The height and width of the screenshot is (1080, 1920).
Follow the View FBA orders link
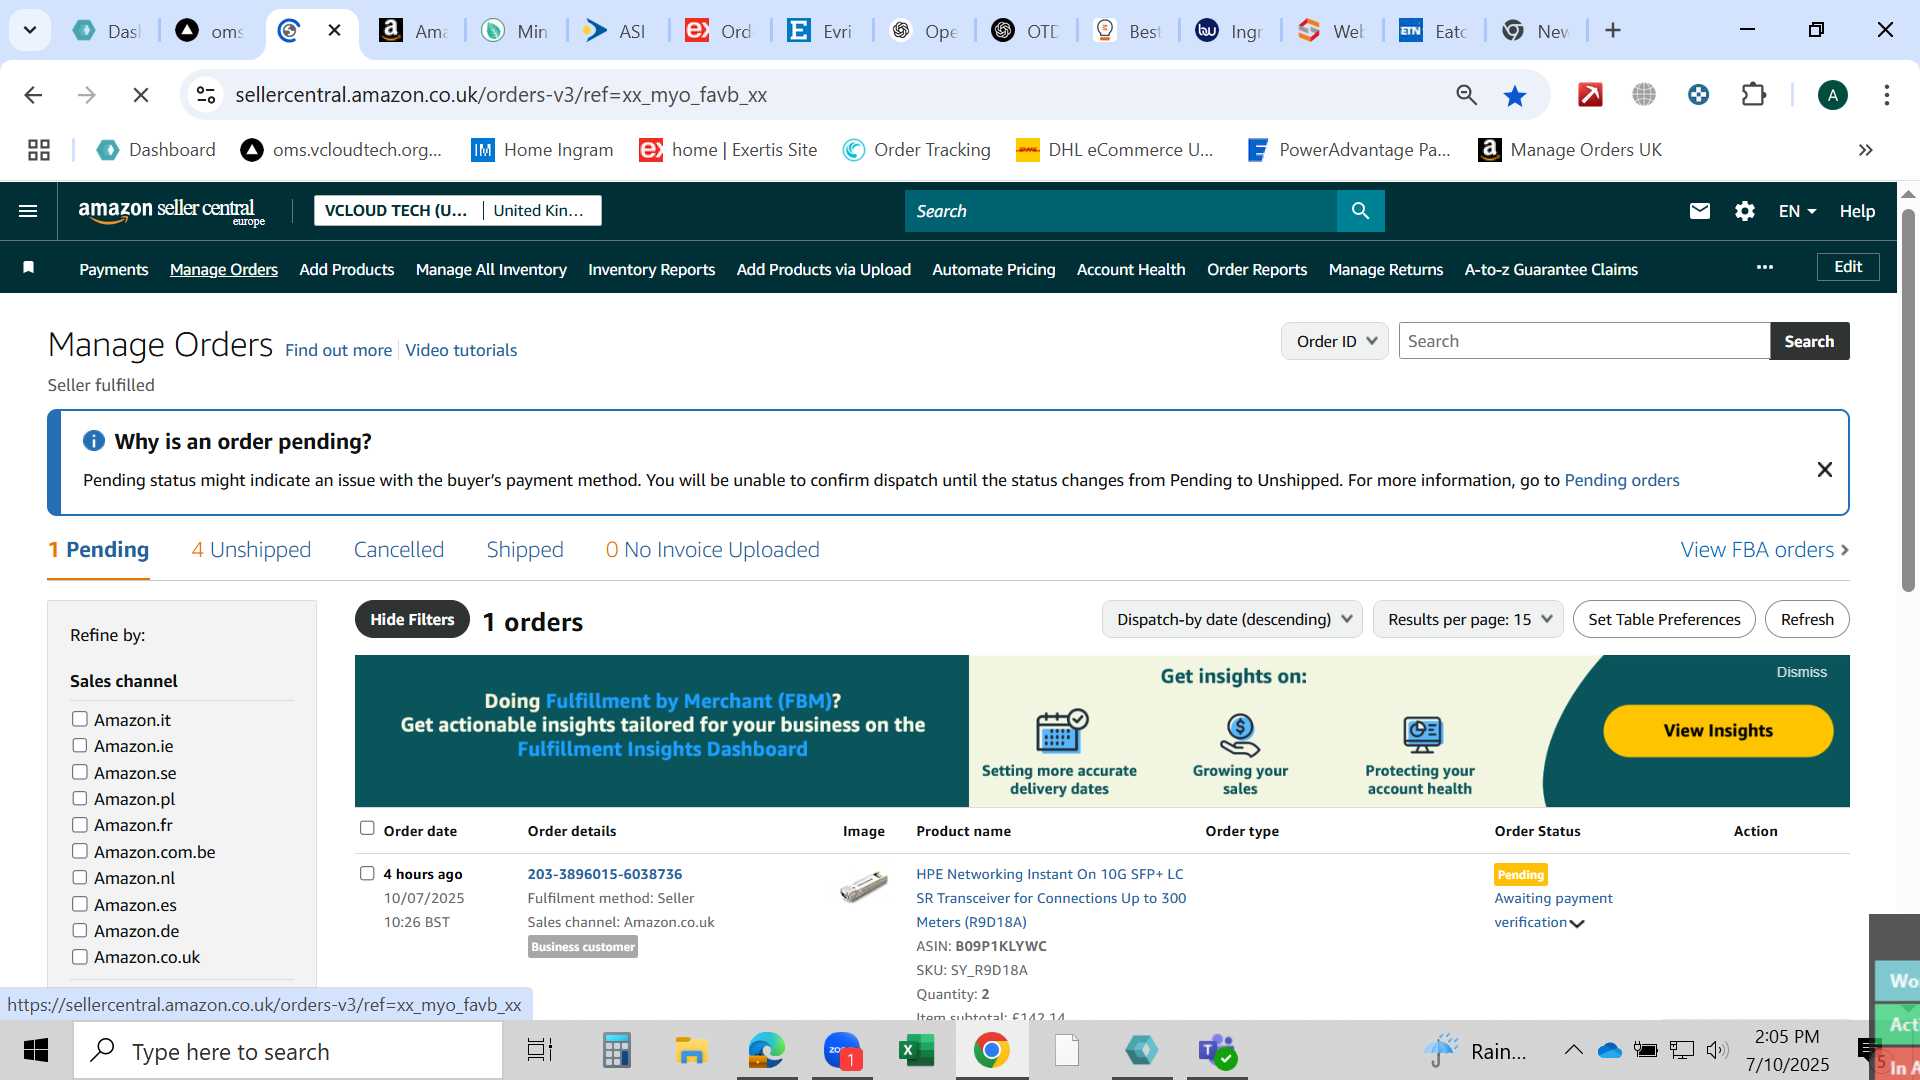[1765, 549]
